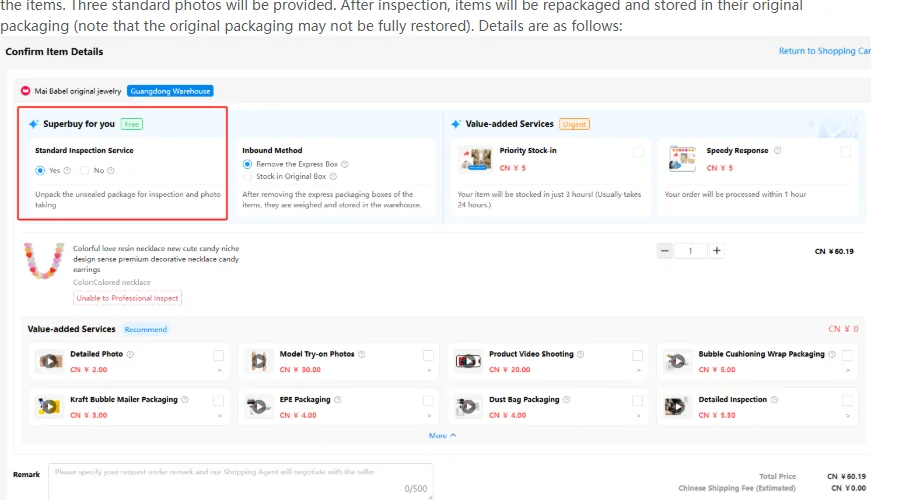Viewport: 905px width, 500px height.
Task: Open the Priority Stock-in thumbnail image
Action: (475, 159)
